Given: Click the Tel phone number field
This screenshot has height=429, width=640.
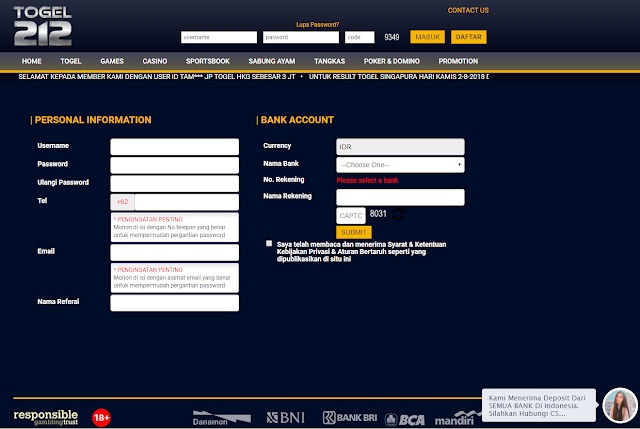Looking at the screenshot, I should [x=187, y=202].
